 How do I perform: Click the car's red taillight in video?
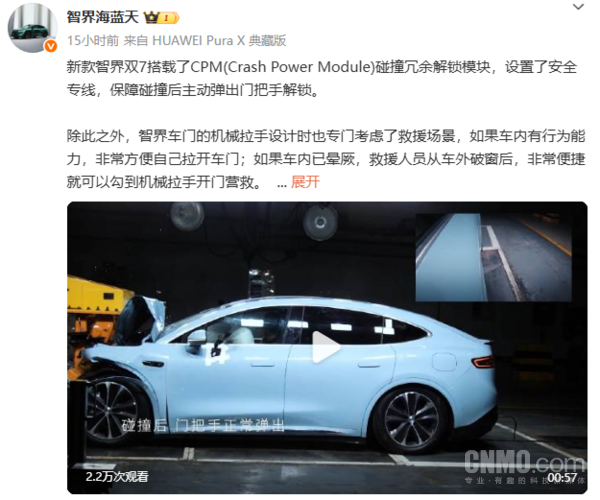coord(484,362)
